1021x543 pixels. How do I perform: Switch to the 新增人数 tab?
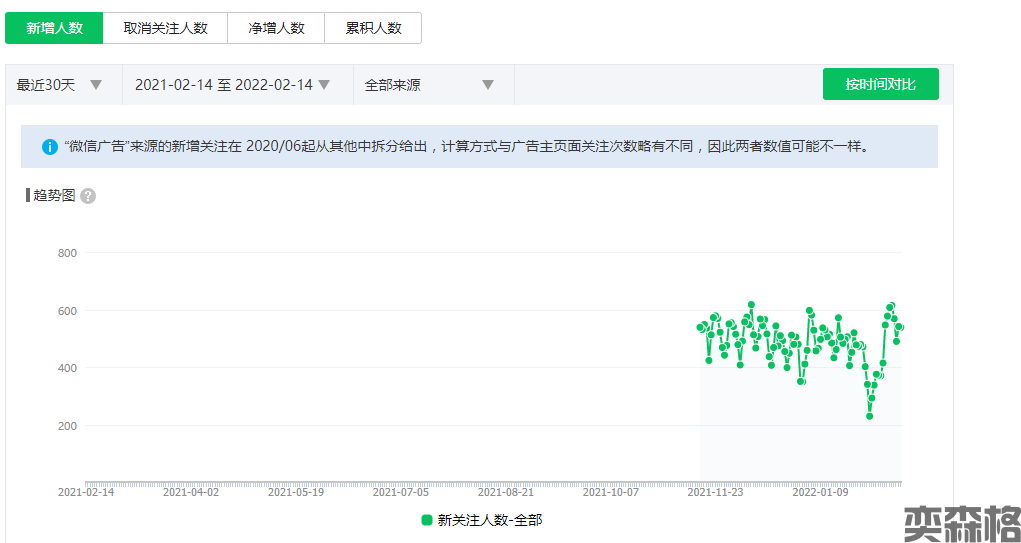(x=54, y=28)
